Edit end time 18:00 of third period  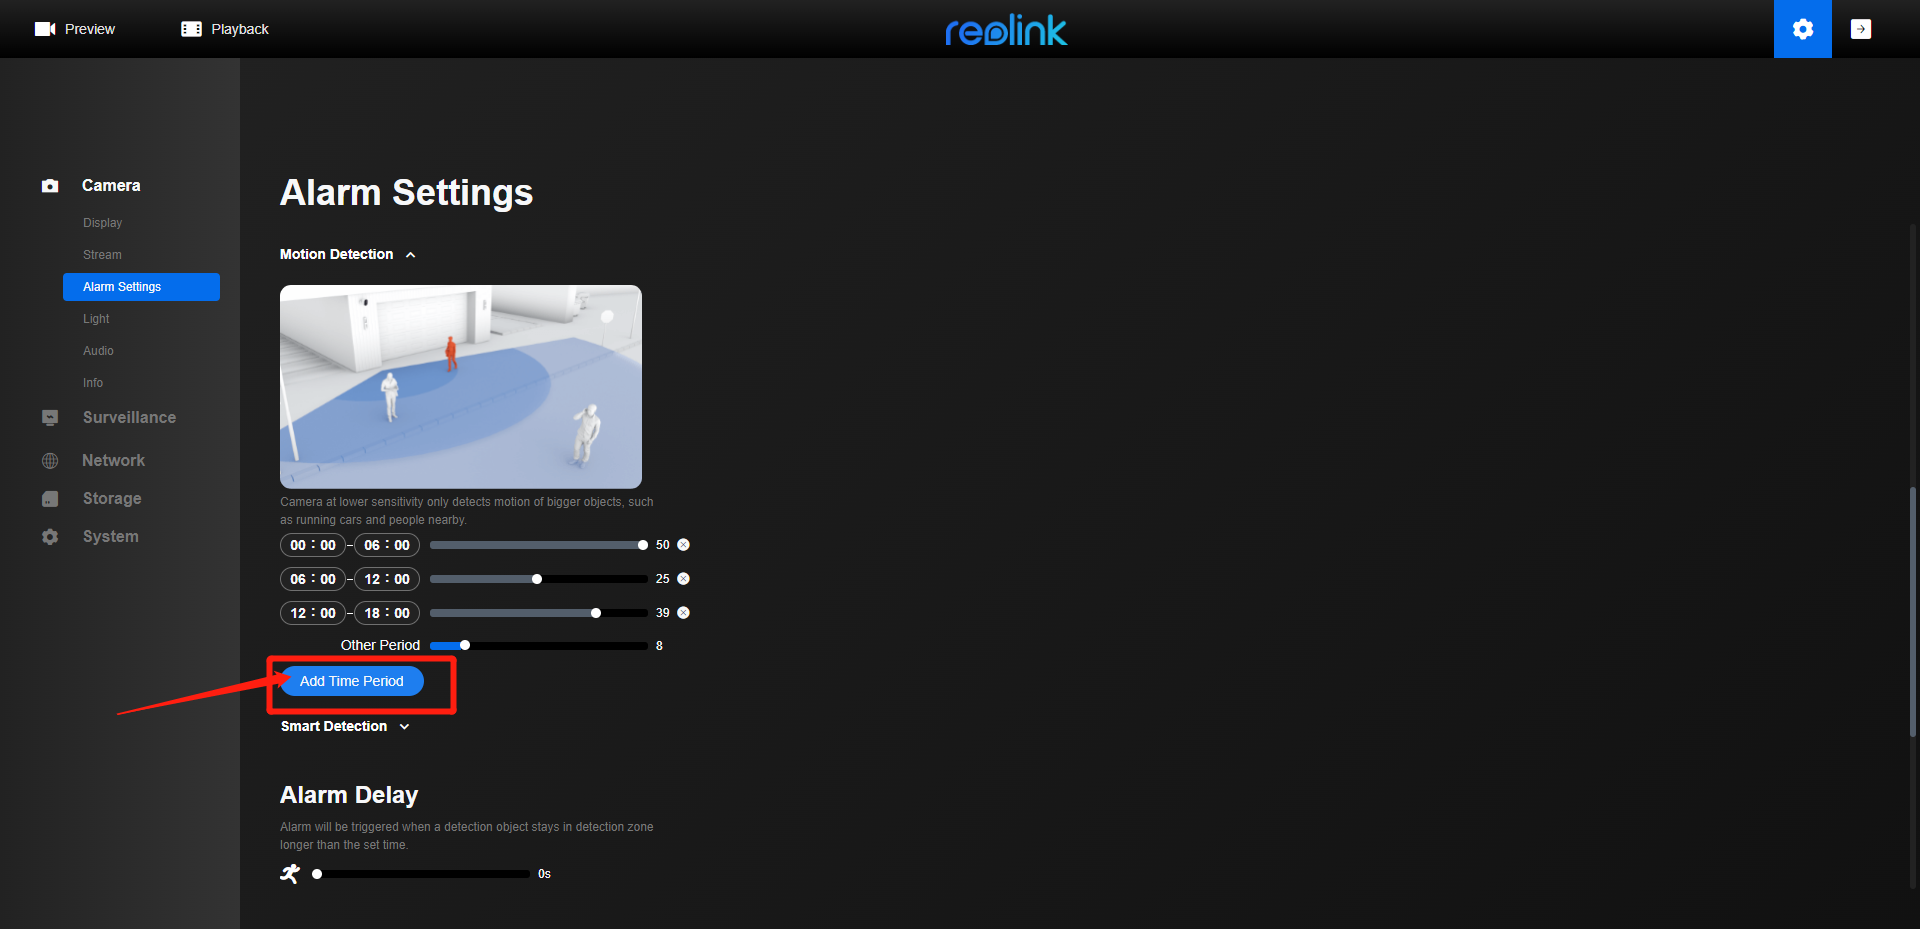point(387,613)
